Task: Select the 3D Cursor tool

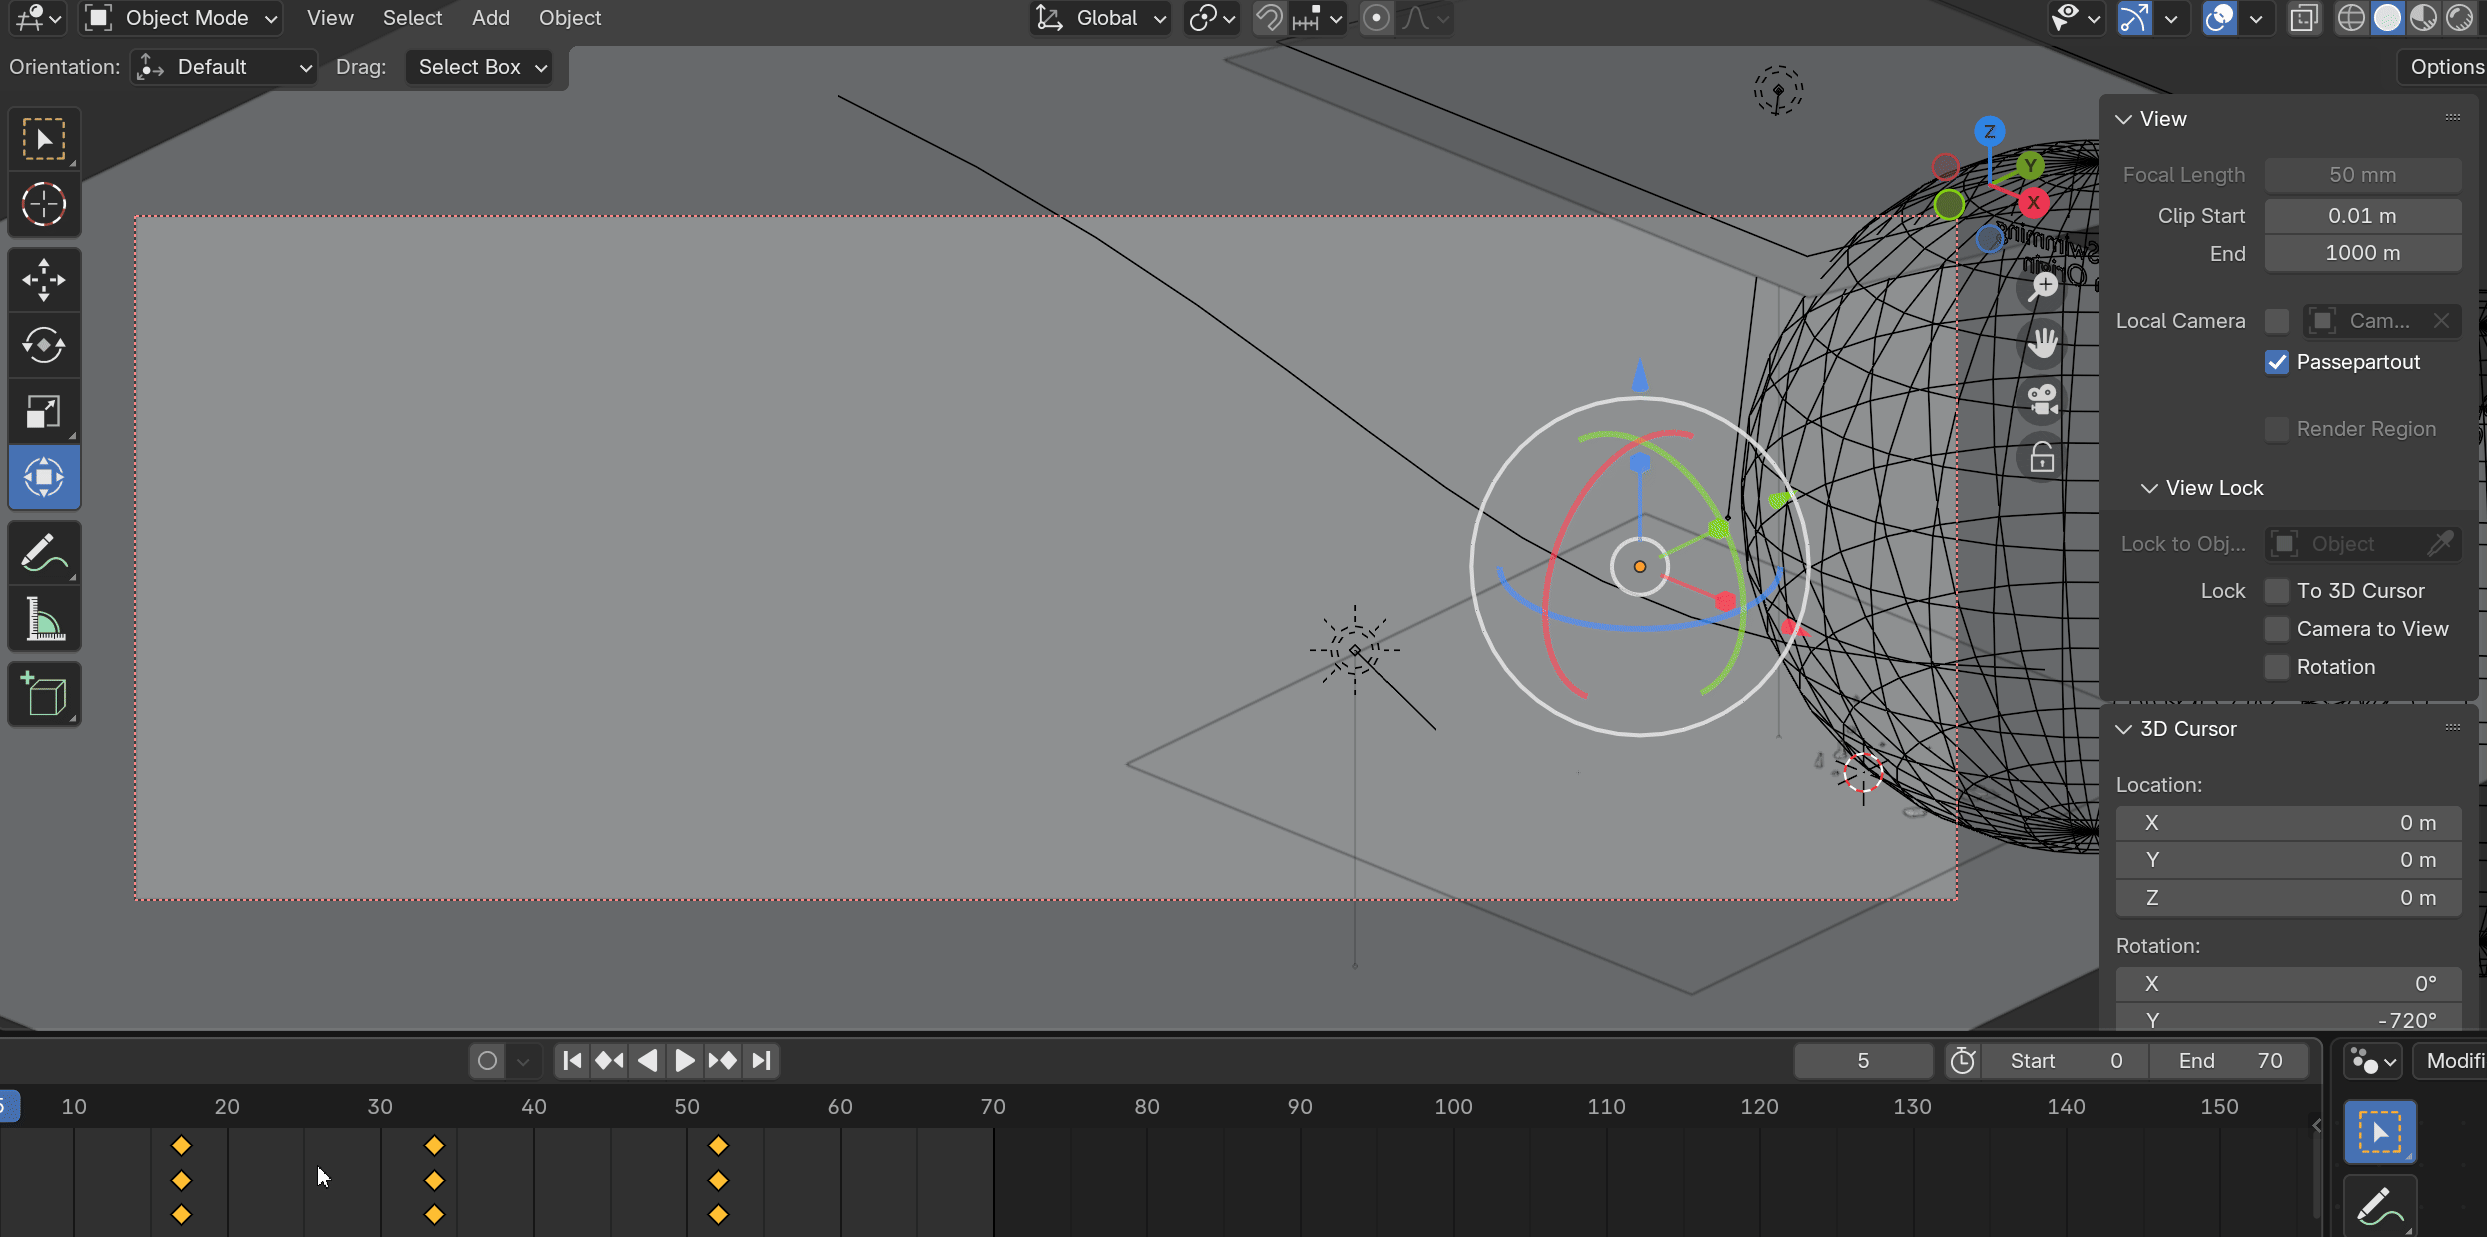Action: (44, 204)
